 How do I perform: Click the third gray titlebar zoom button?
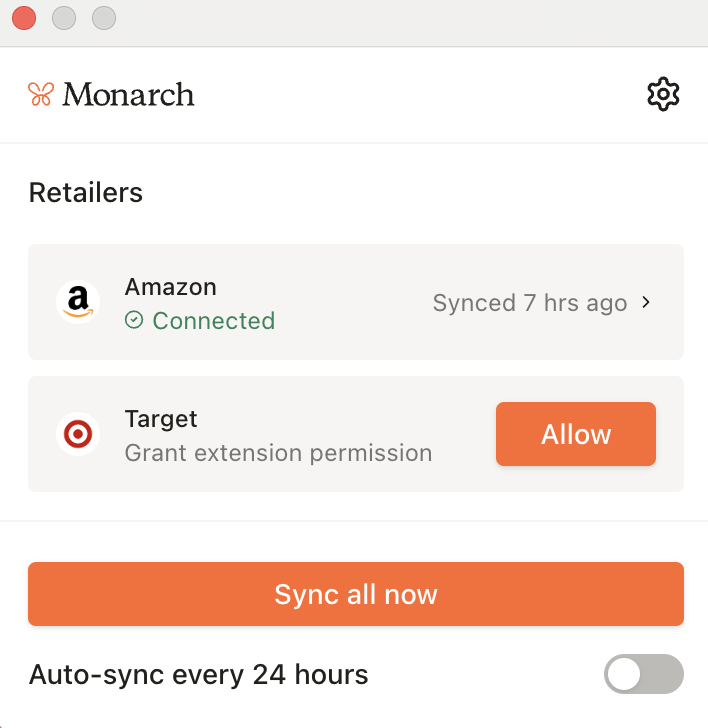click(103, 18)
